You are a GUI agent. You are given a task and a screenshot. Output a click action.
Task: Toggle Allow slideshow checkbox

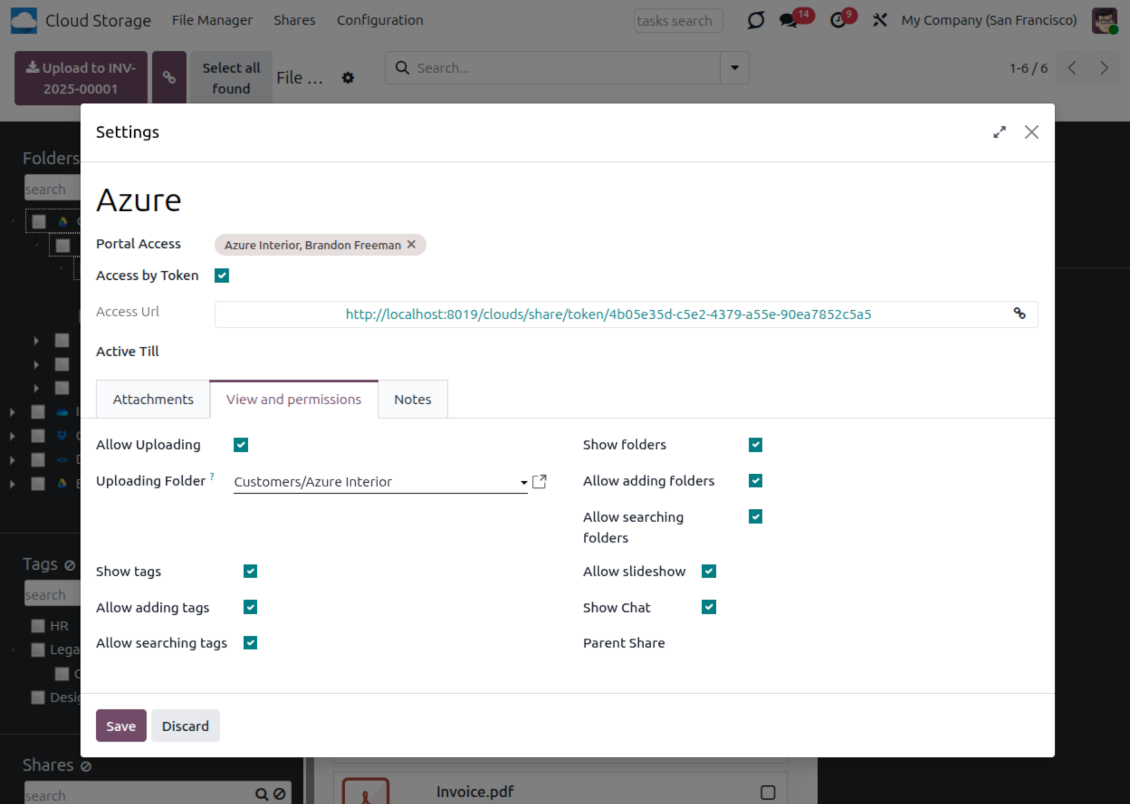coord(709,572)
